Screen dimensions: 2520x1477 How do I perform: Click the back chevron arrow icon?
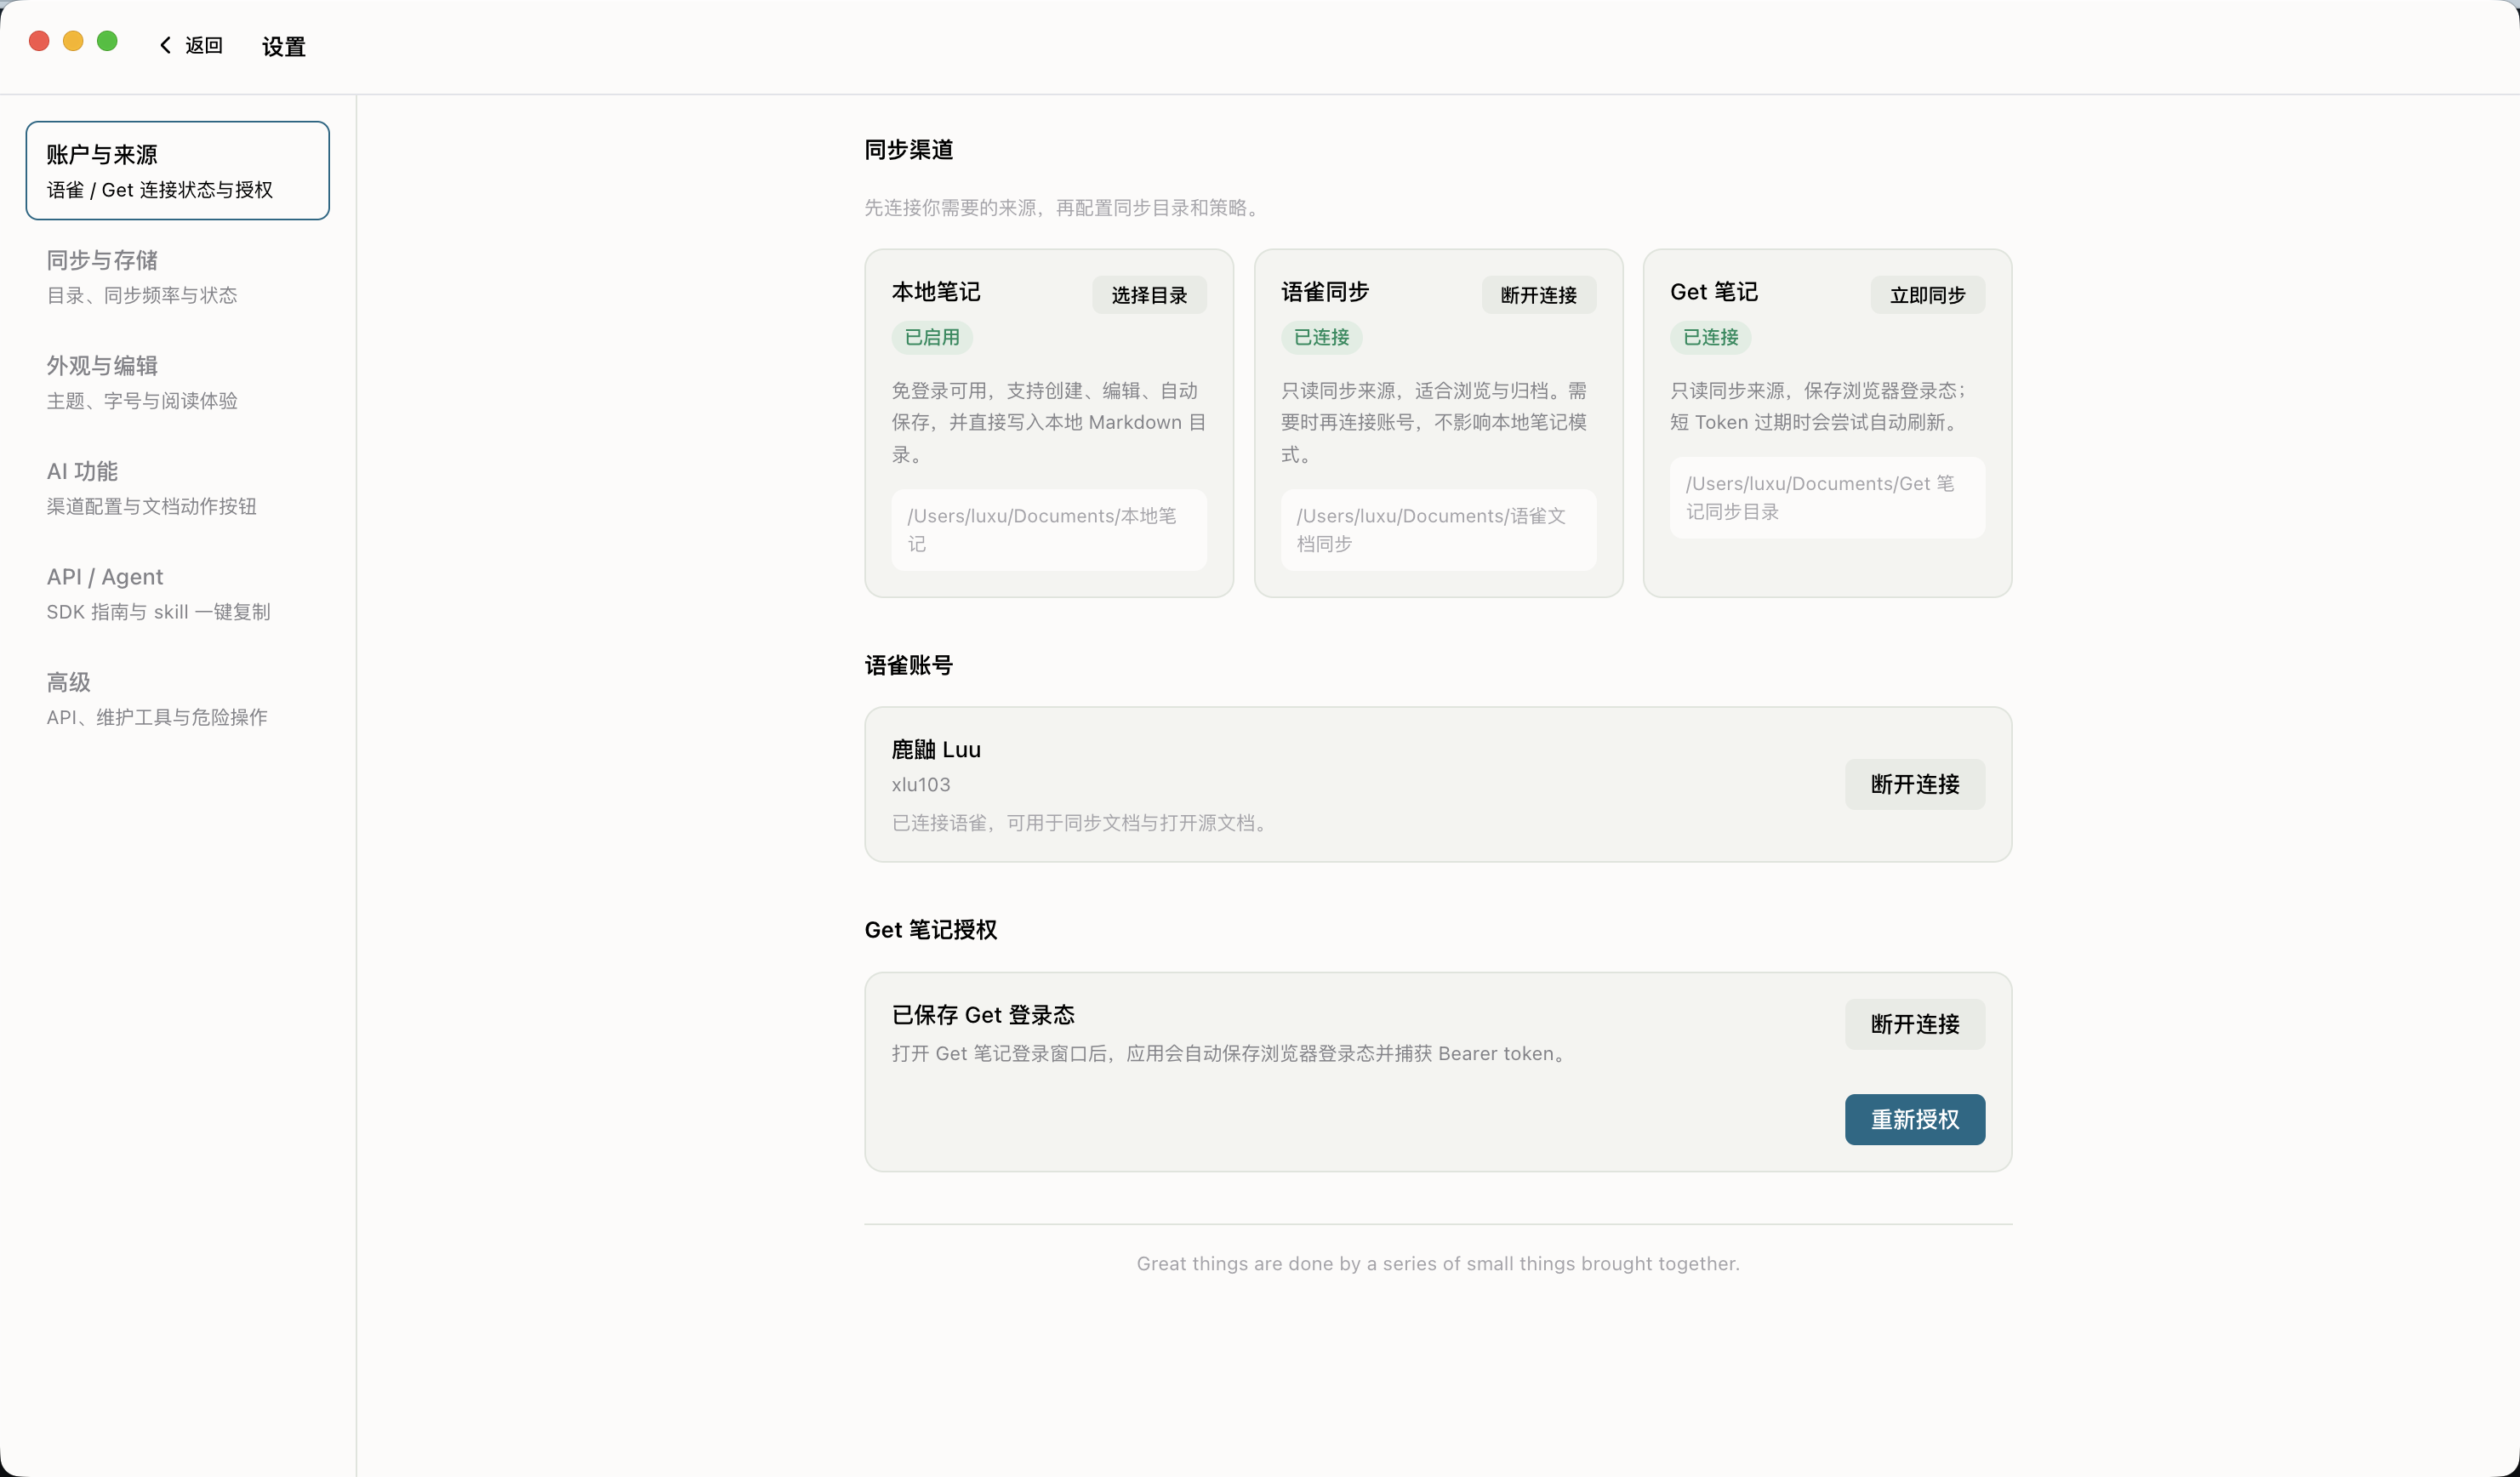pyautogui.click(x=166, y=45)
